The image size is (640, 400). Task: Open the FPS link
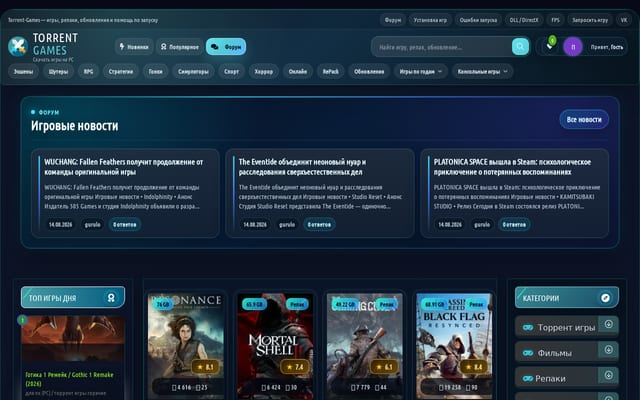pos(556,20)
